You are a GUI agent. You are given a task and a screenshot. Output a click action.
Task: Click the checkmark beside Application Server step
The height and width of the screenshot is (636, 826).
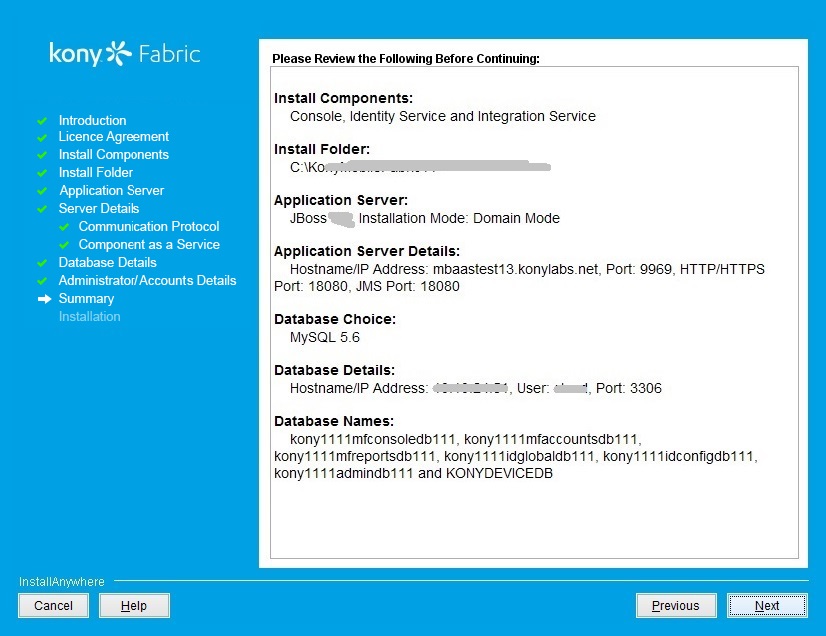tap(42, 191)
